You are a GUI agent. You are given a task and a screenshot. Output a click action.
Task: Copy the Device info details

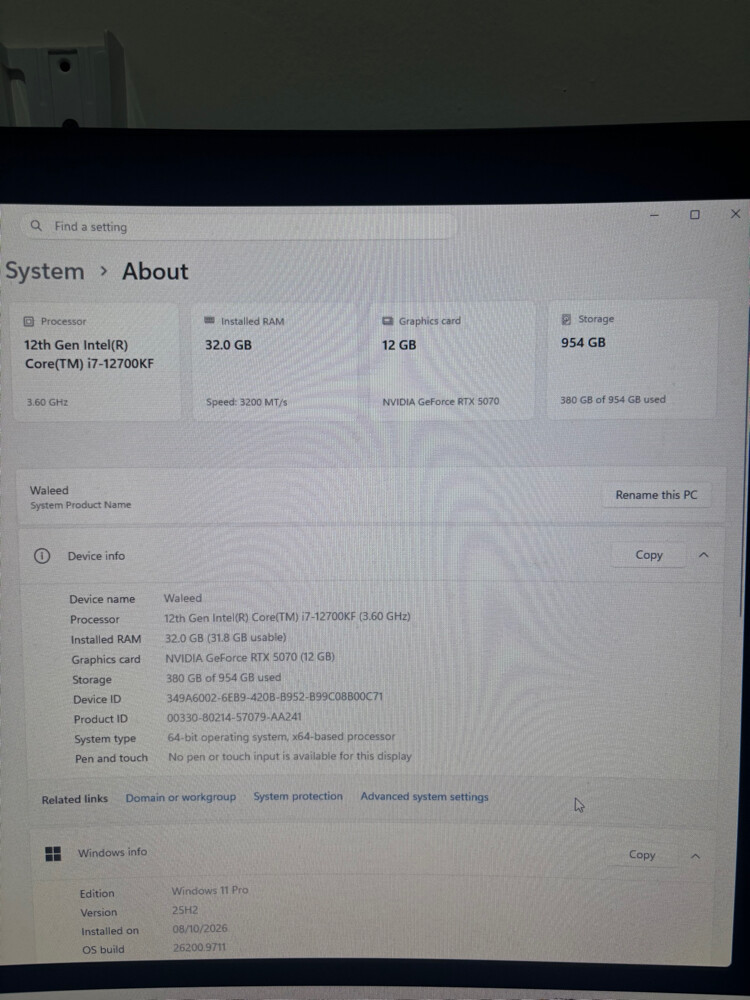click(x=649, y=555)
